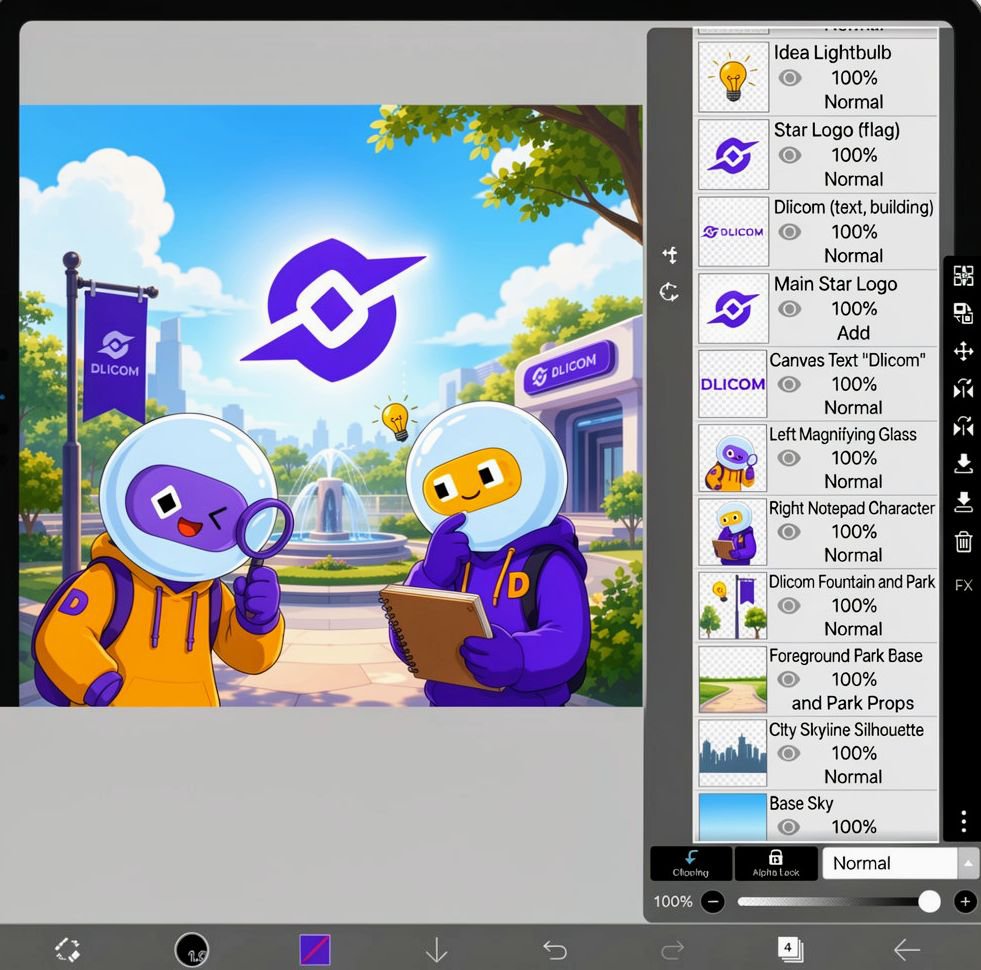The height and width of the screenshot is (970, 981).
Task: Toggle visibility of Star Logo (flag) layer
Action: [x=790, y=155]
